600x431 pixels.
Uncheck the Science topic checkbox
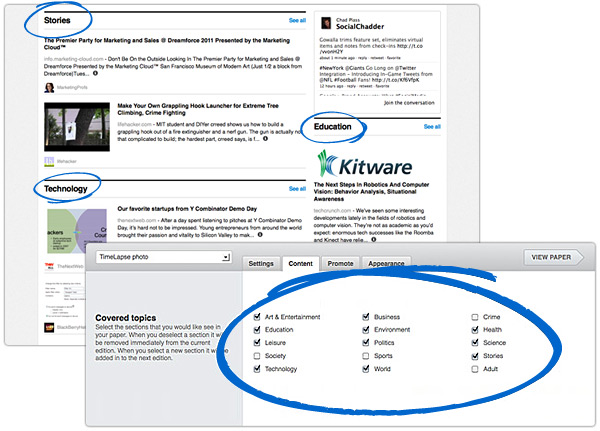point(475,343)
